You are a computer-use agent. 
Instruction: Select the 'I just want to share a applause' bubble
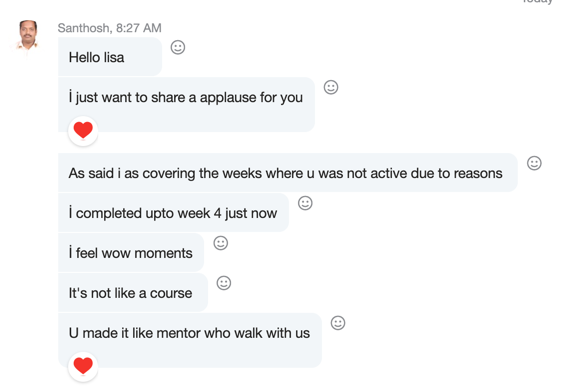pyautogui.click(x=187, y=105)
